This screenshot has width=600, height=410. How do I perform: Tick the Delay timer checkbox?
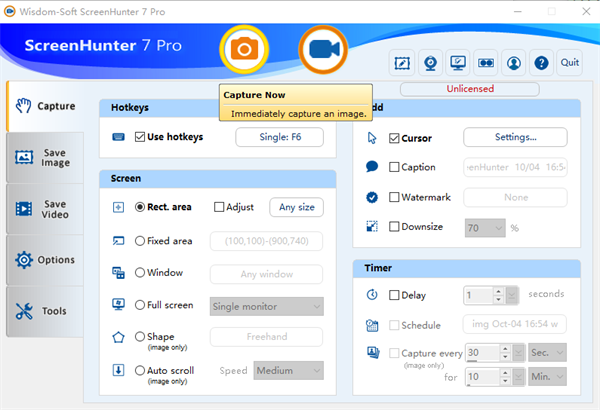pos(394,295)
